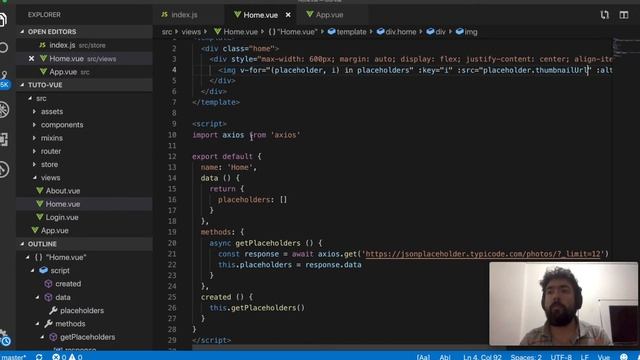The width and height of the screenshot is (640, 360).
Task: Click "this.getPlaceholders()" in the code
Action: [x=257, y=308]
